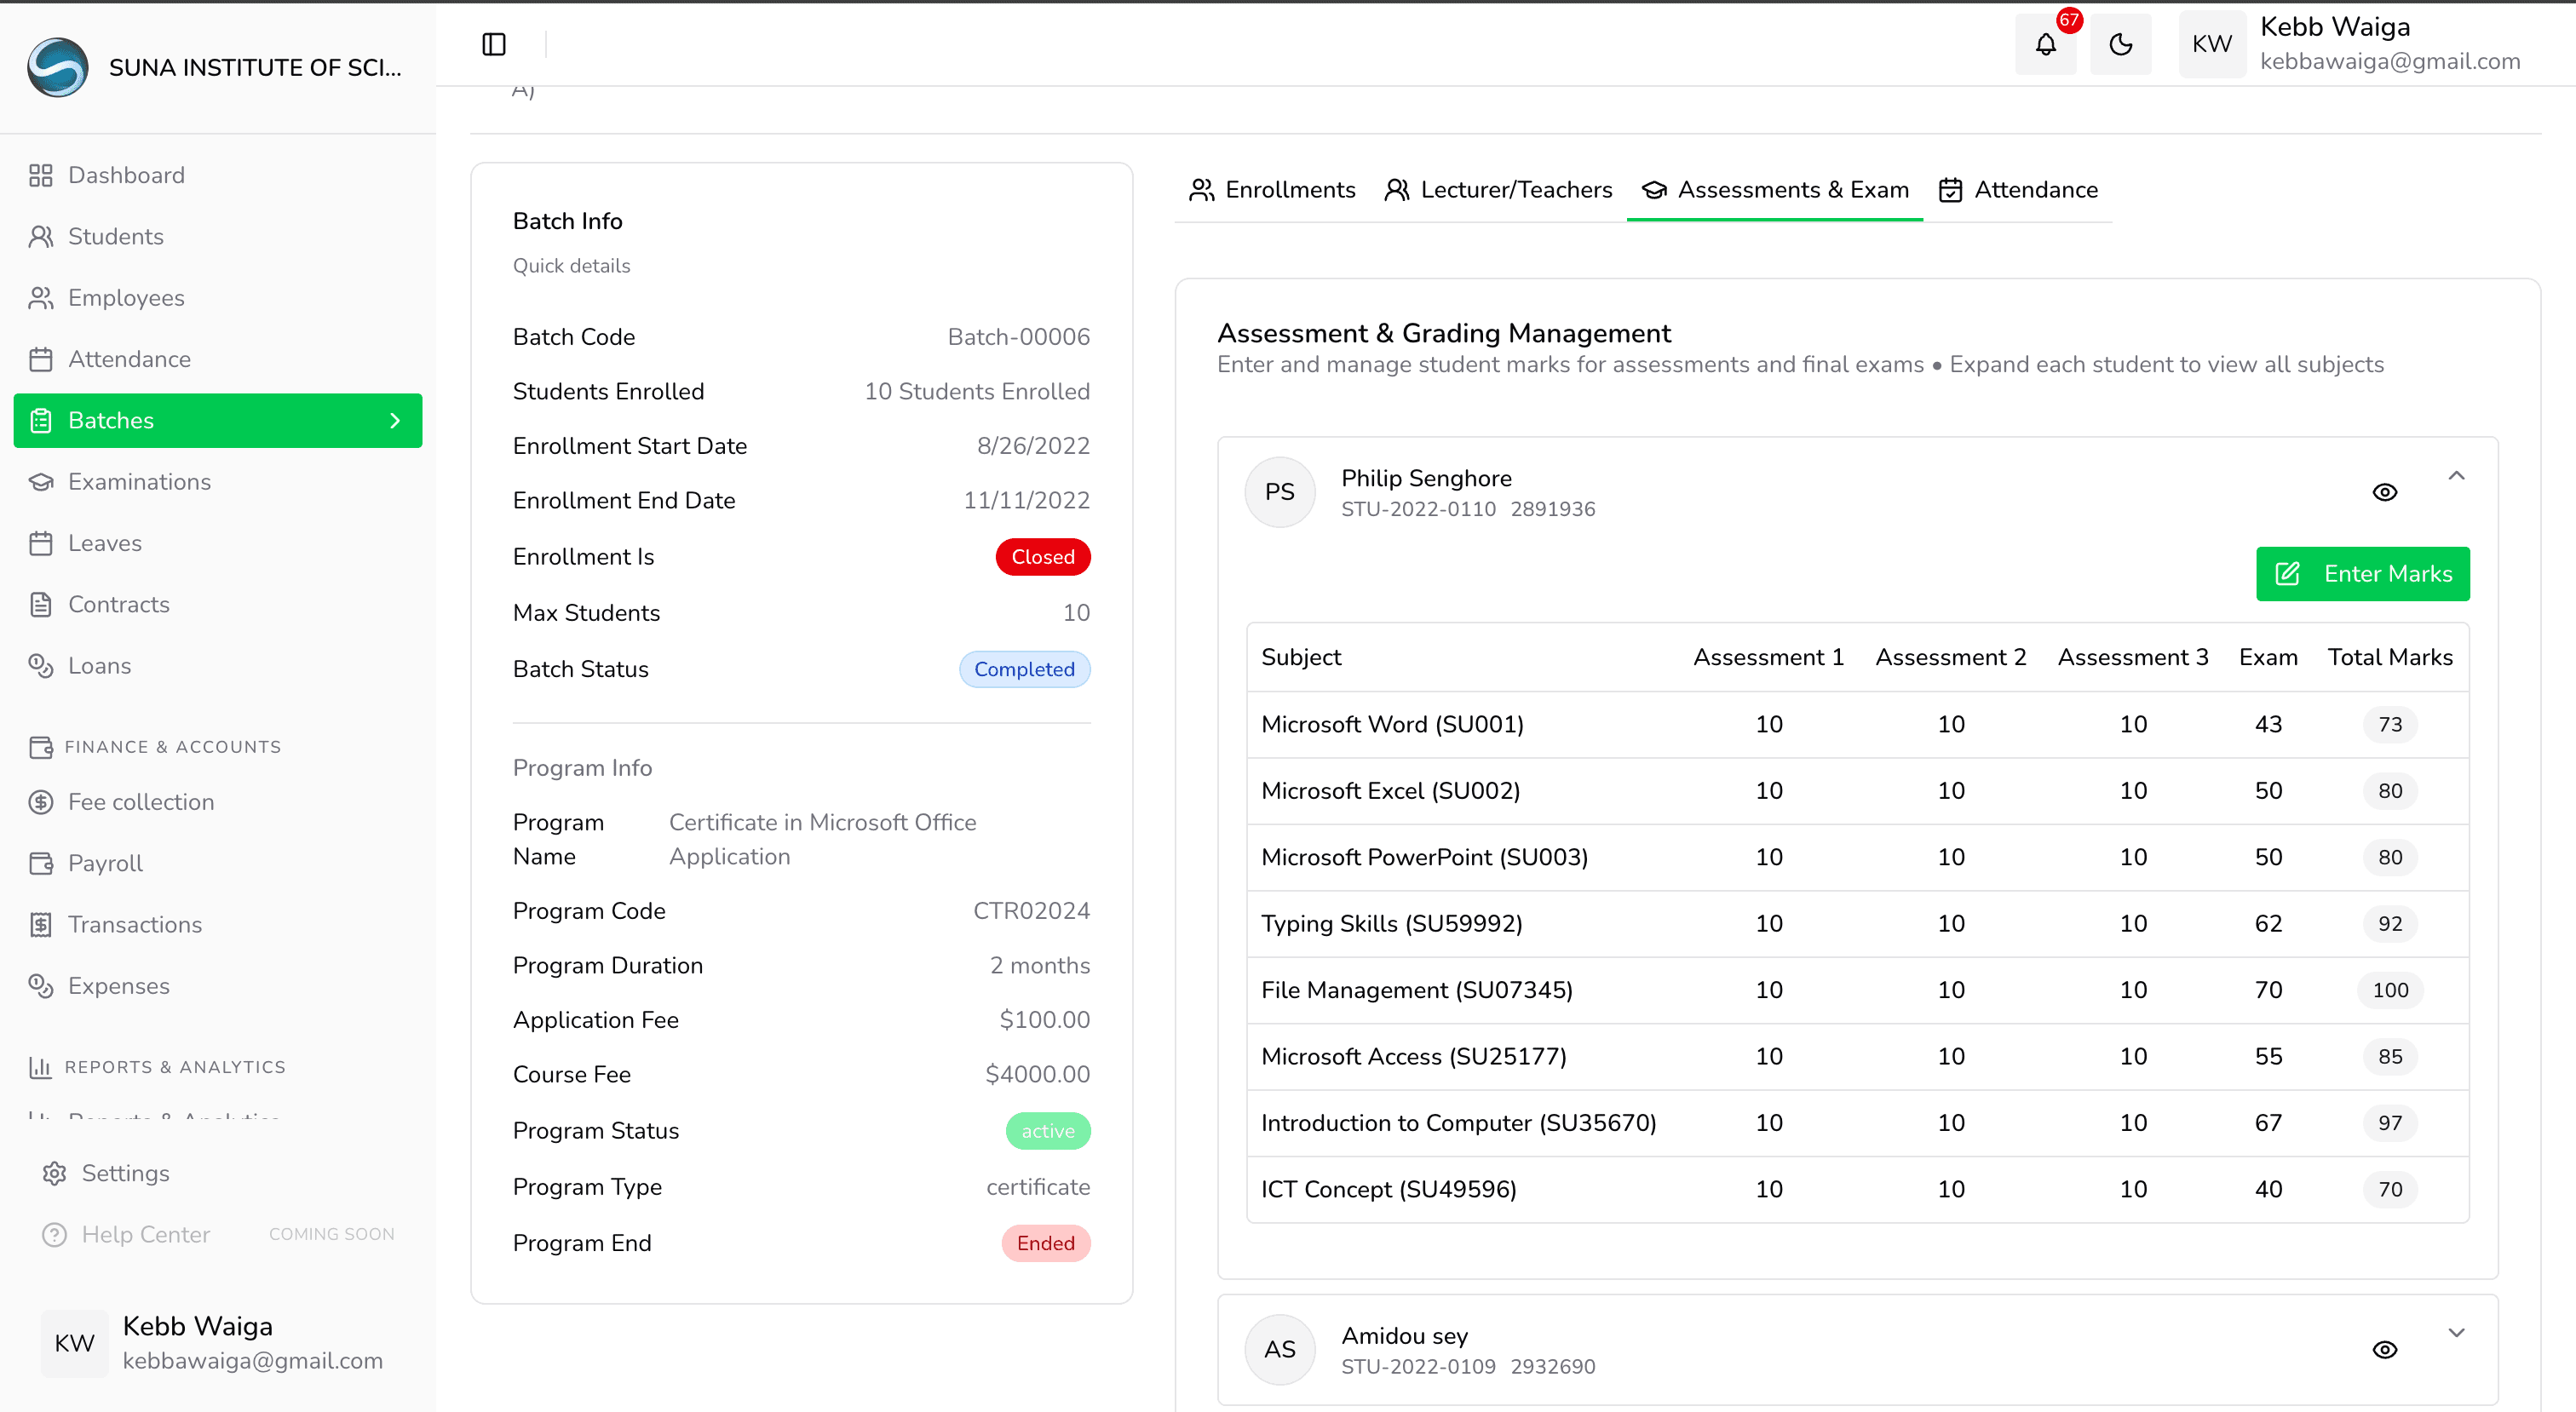This screenshot has width=2576, height=1412.
Task: Click eye icon for Amidou sey
Action: (2384, 1350)
